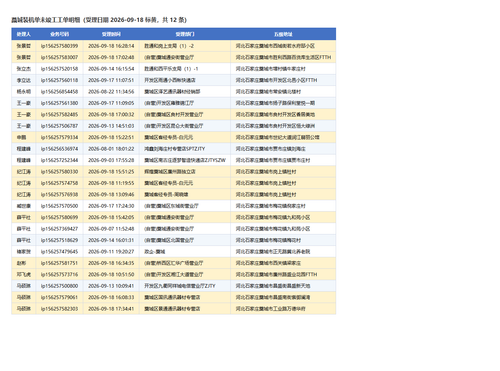Viewport: 500px width, 371px height.
Task: Click FTTH address in ip156257573716 row
Action: pos(276,274)
